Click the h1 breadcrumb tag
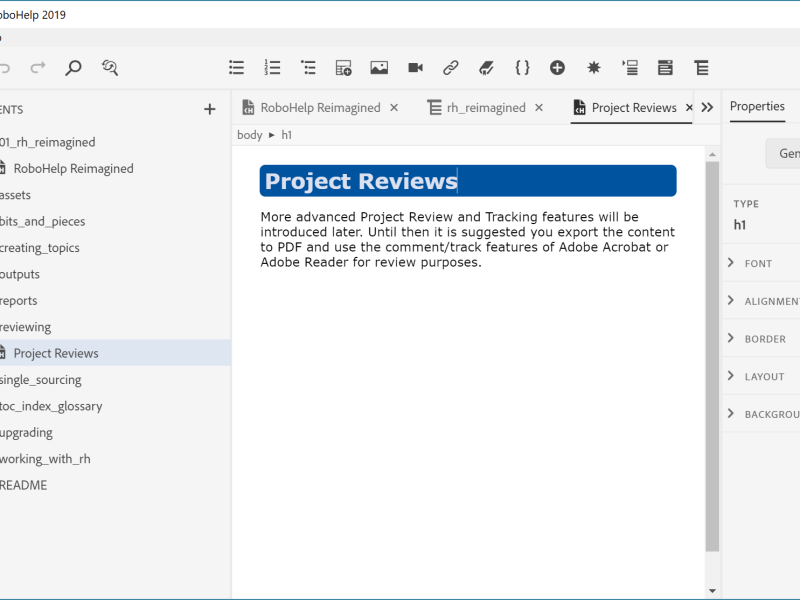The image size is (800, 600). tap(287, 135)
